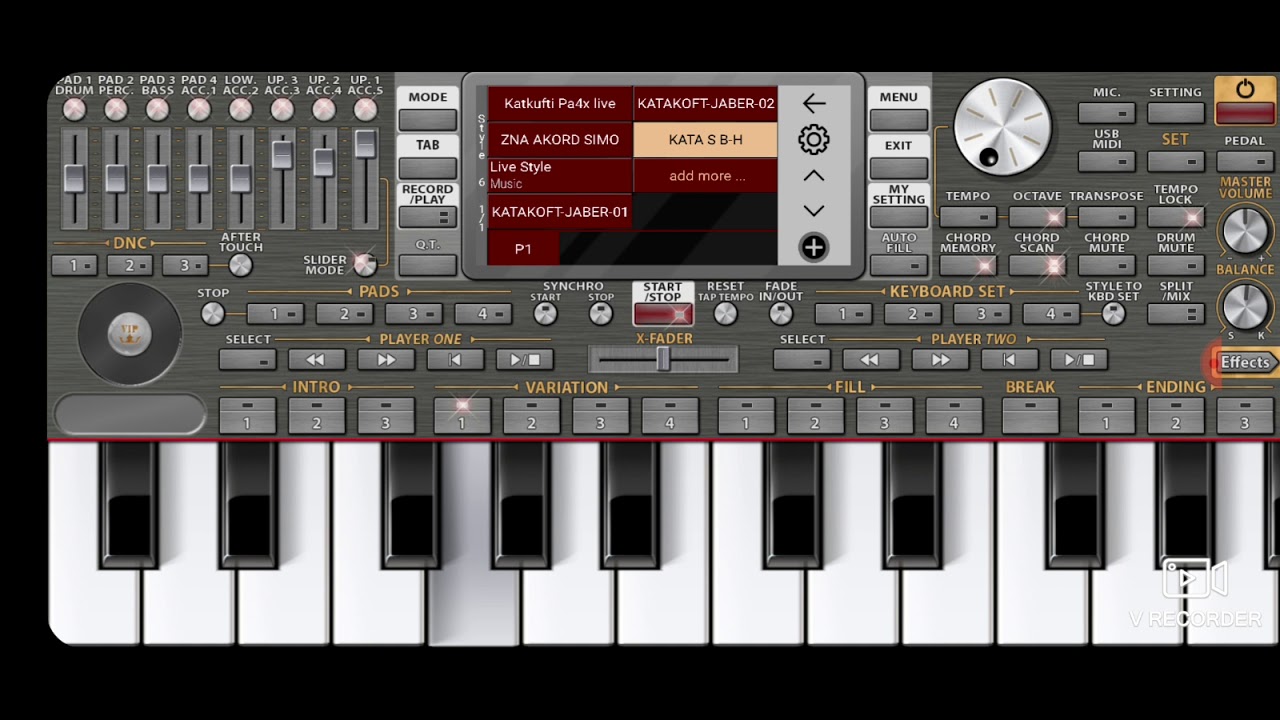Tap the up chevron in display panel
This screenshot has width=1280, height=720.
[814, 176]
